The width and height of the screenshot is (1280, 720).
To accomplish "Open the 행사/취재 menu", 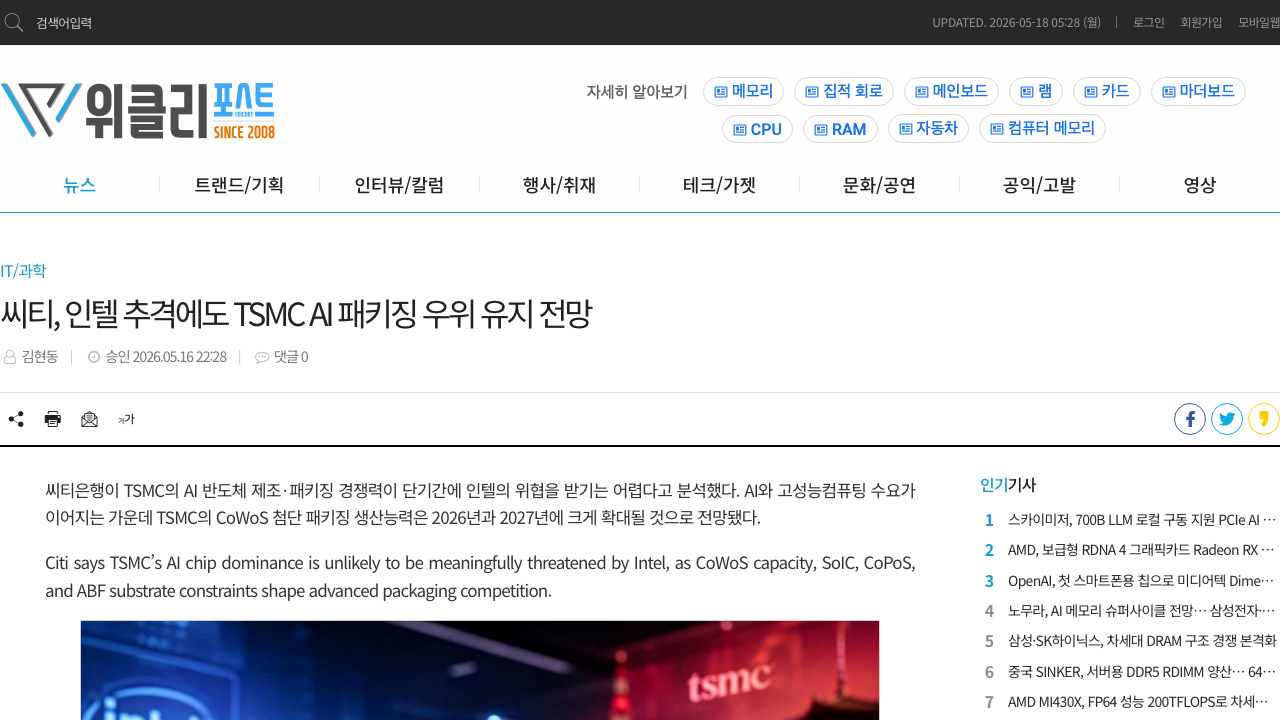I will point(559,184).
